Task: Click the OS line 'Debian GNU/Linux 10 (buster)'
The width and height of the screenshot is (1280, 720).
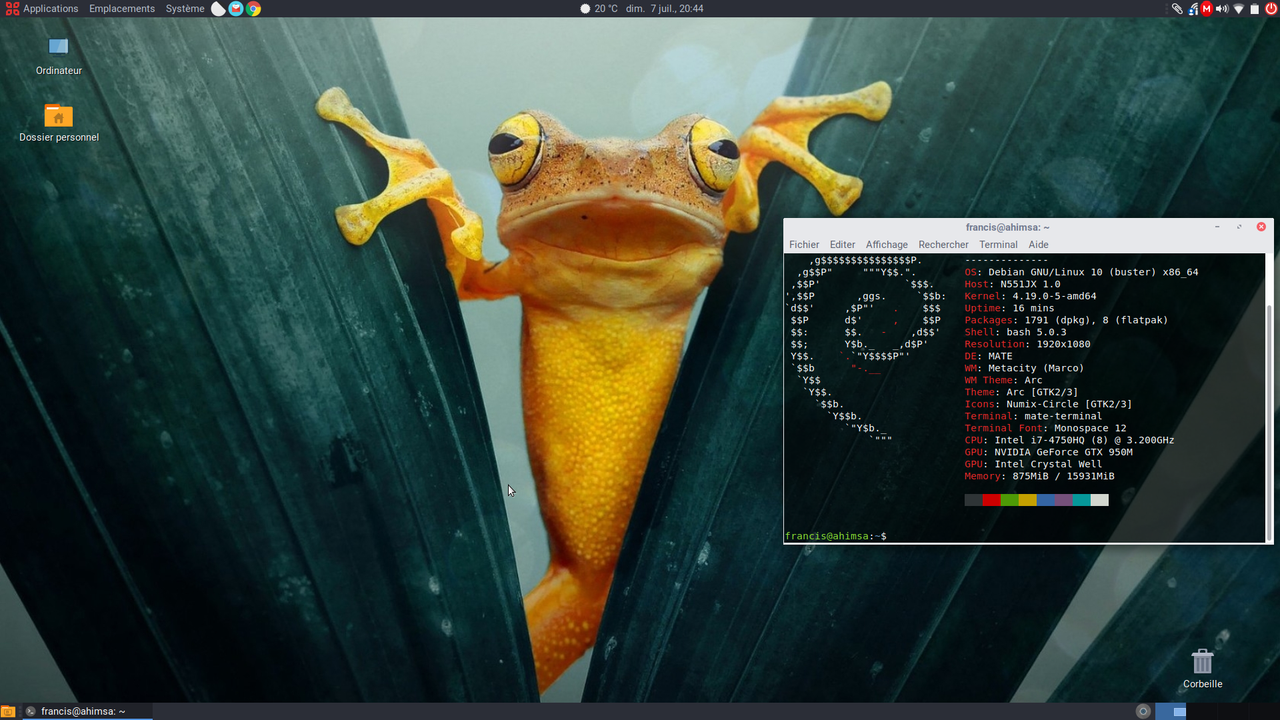Action: (1081, 272)
